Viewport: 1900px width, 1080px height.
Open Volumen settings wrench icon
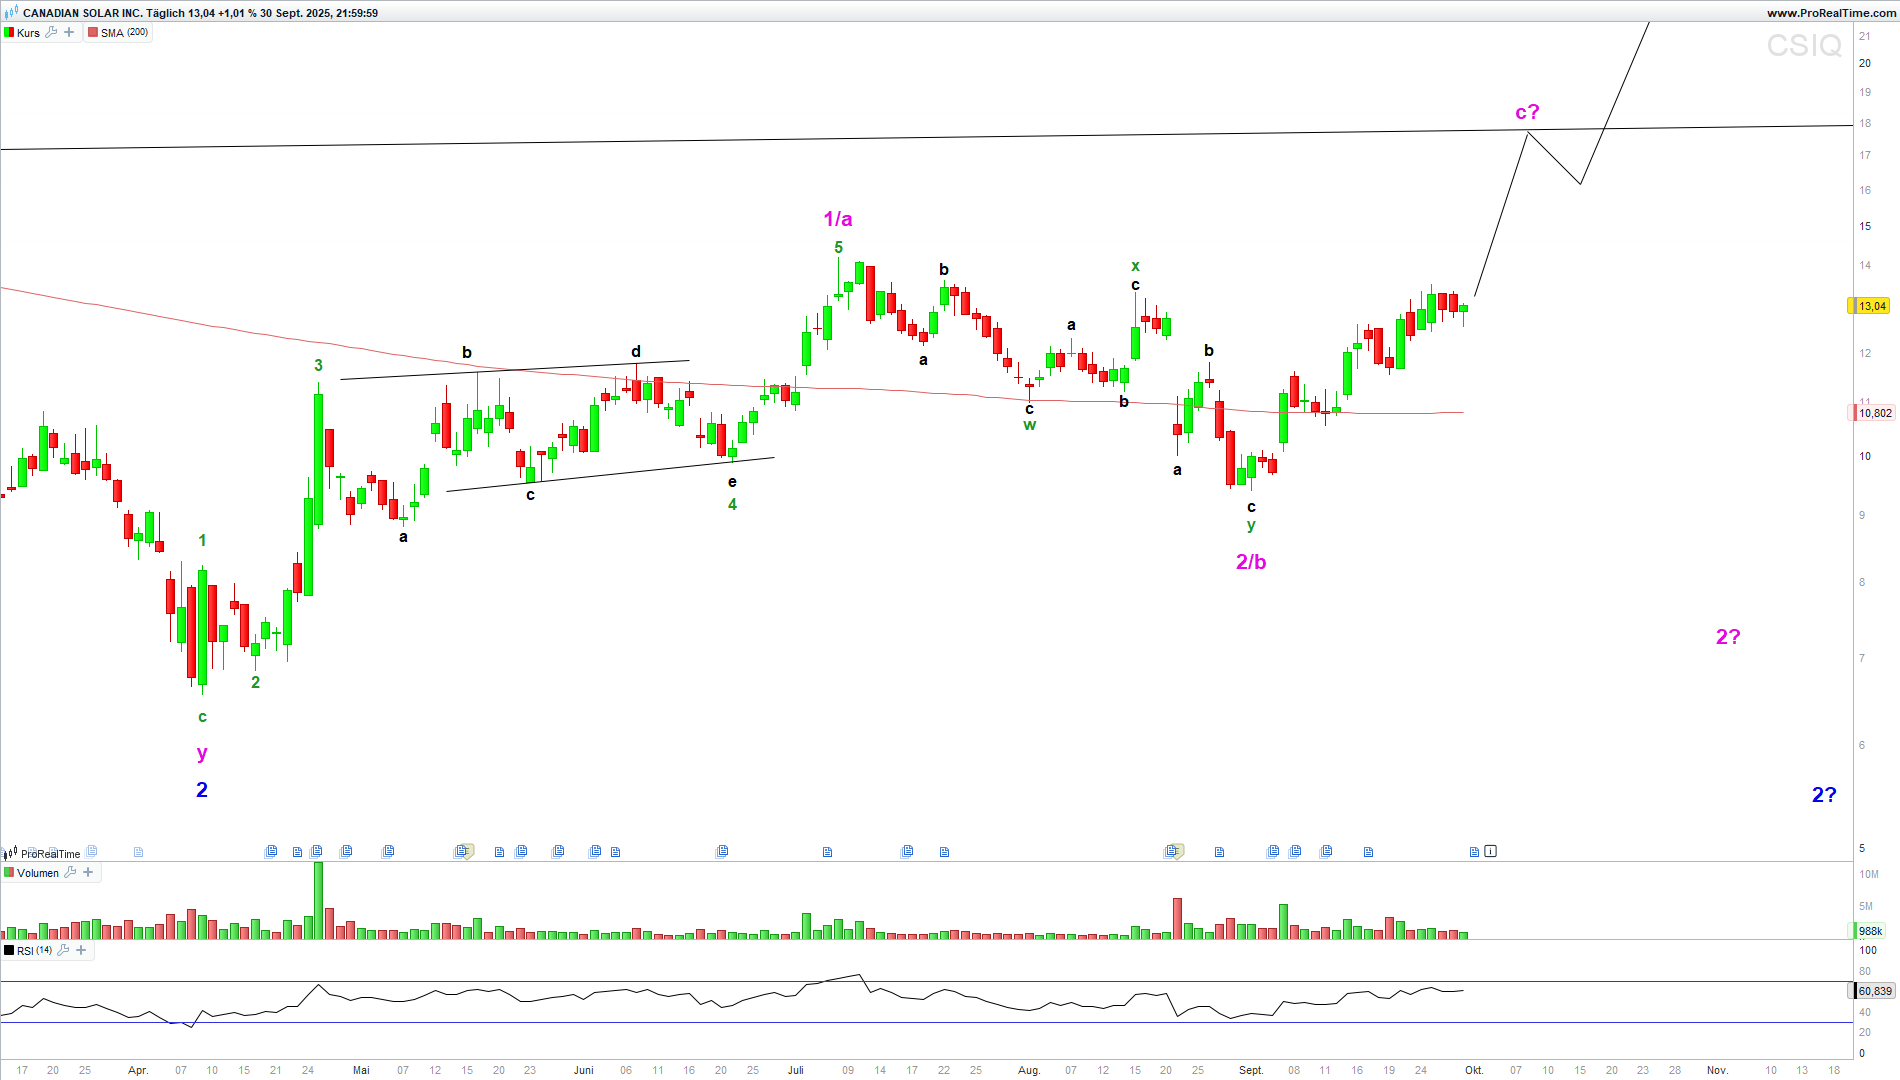point(70,872)
